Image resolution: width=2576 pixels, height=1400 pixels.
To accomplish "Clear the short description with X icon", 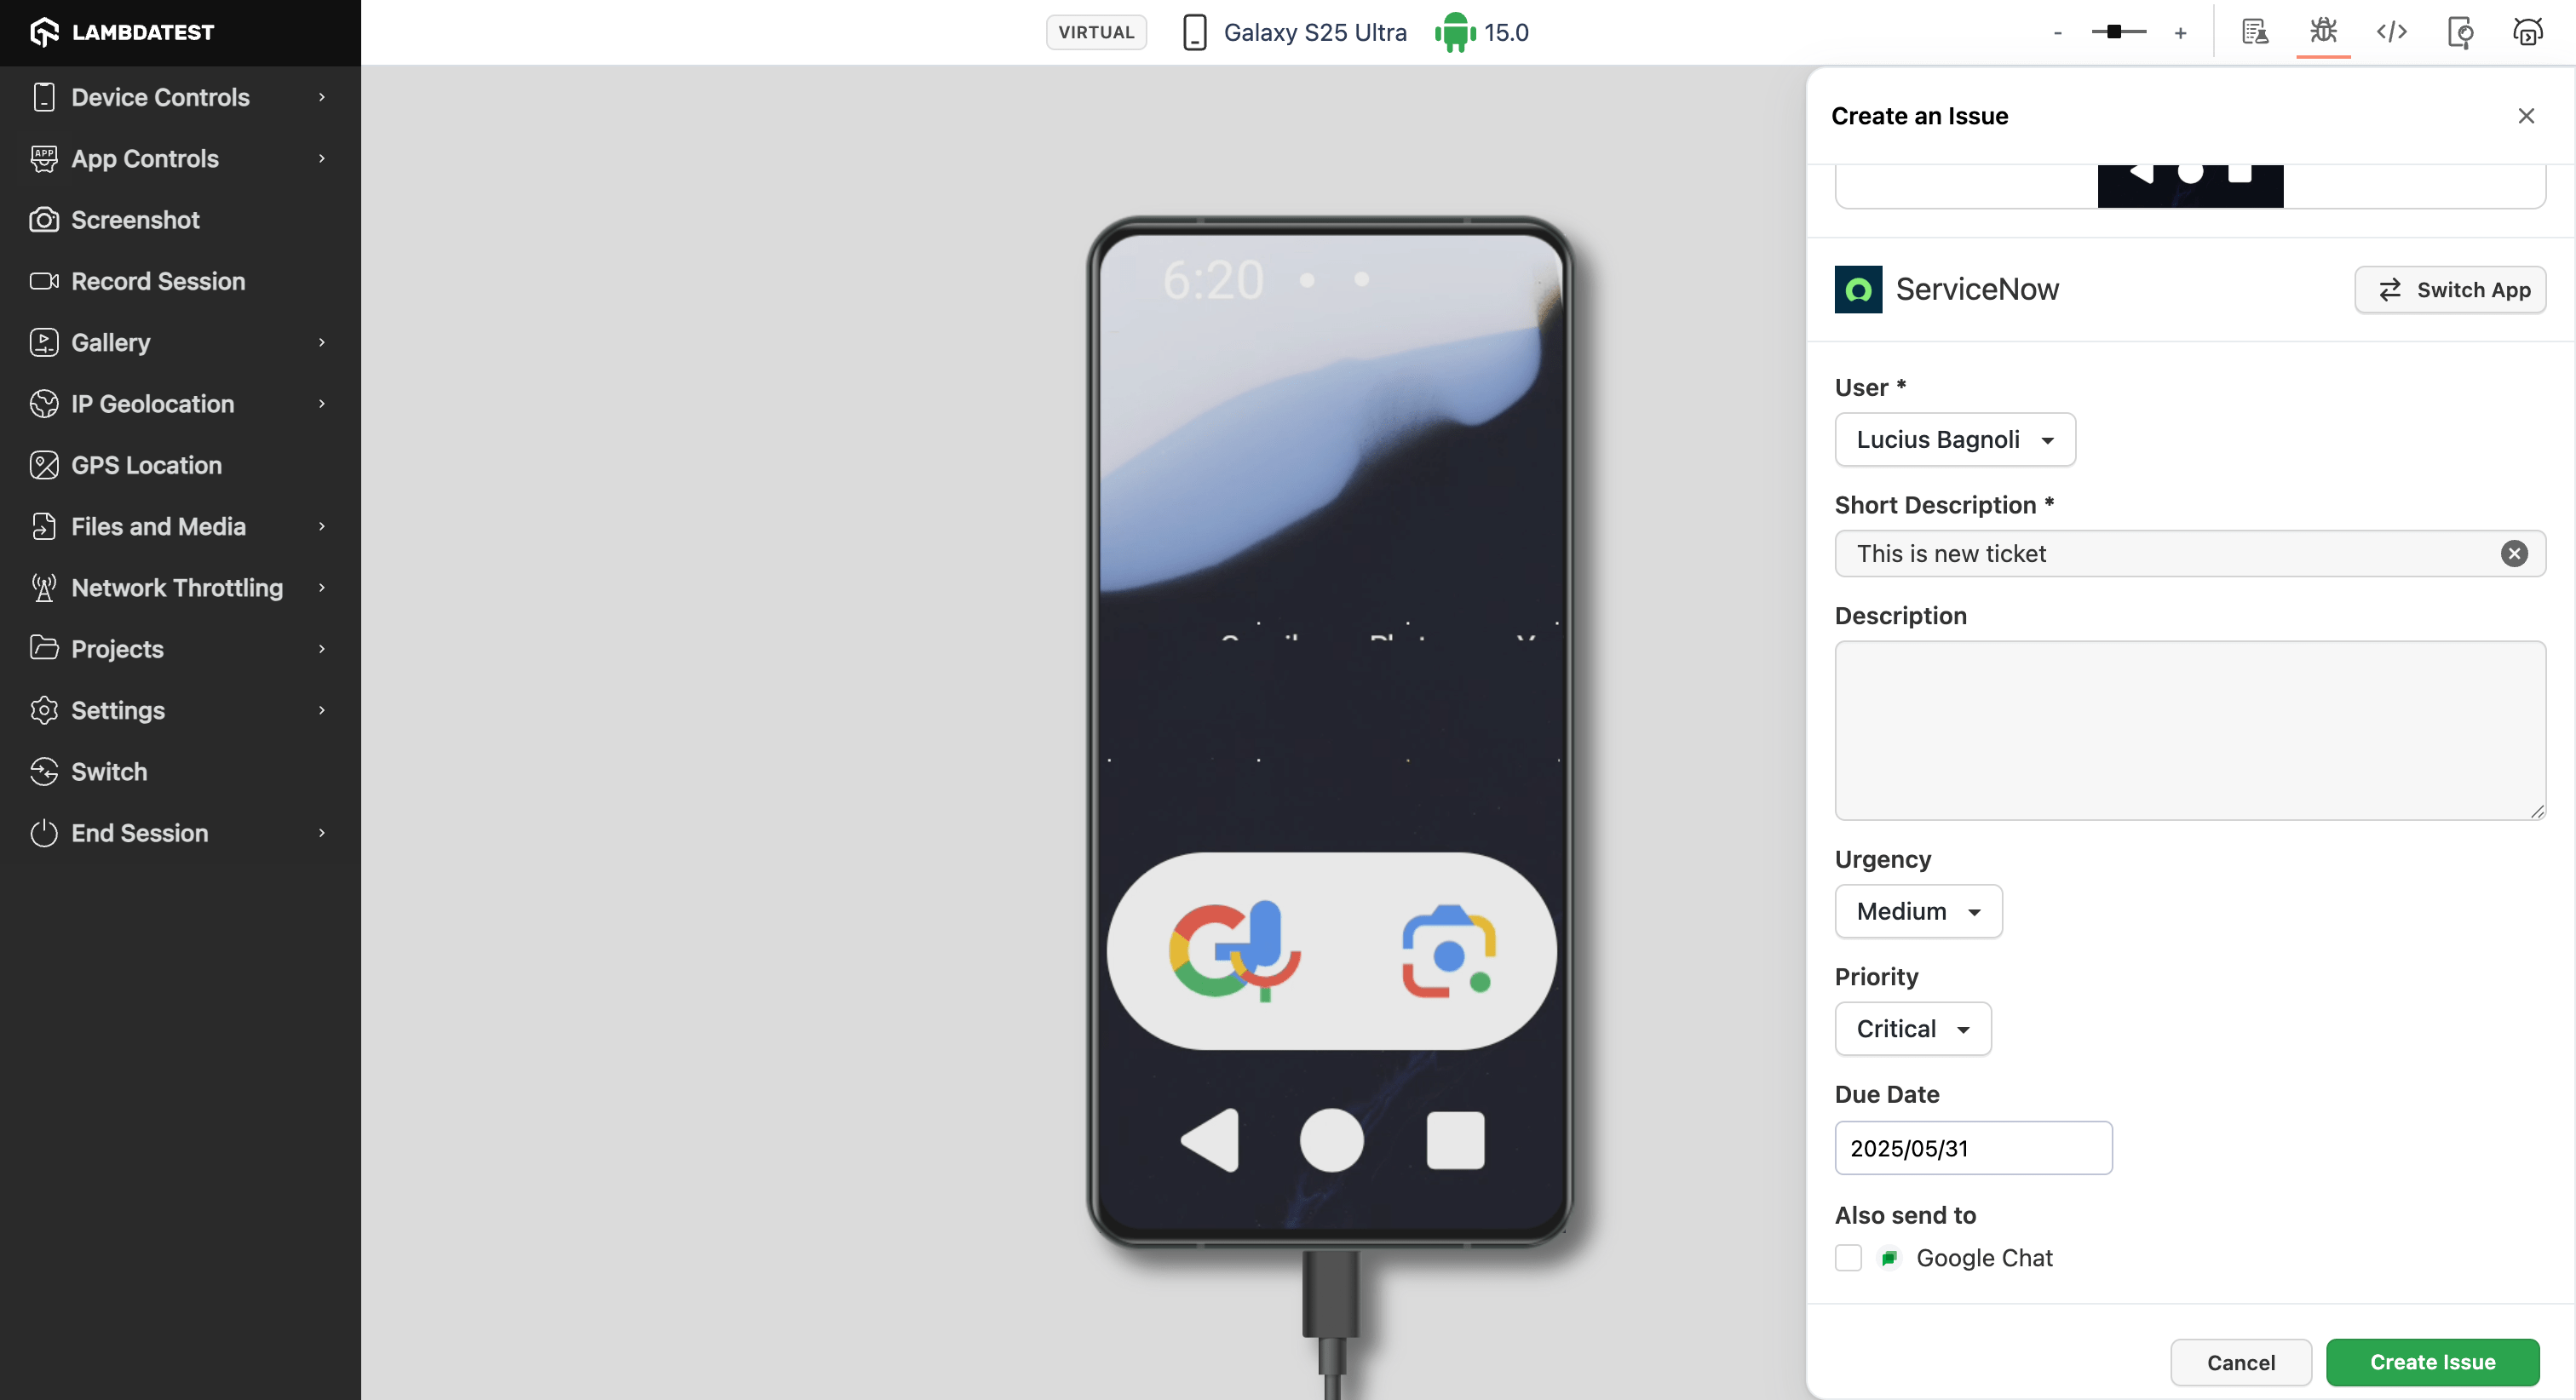I will (x=2513, y=553).
